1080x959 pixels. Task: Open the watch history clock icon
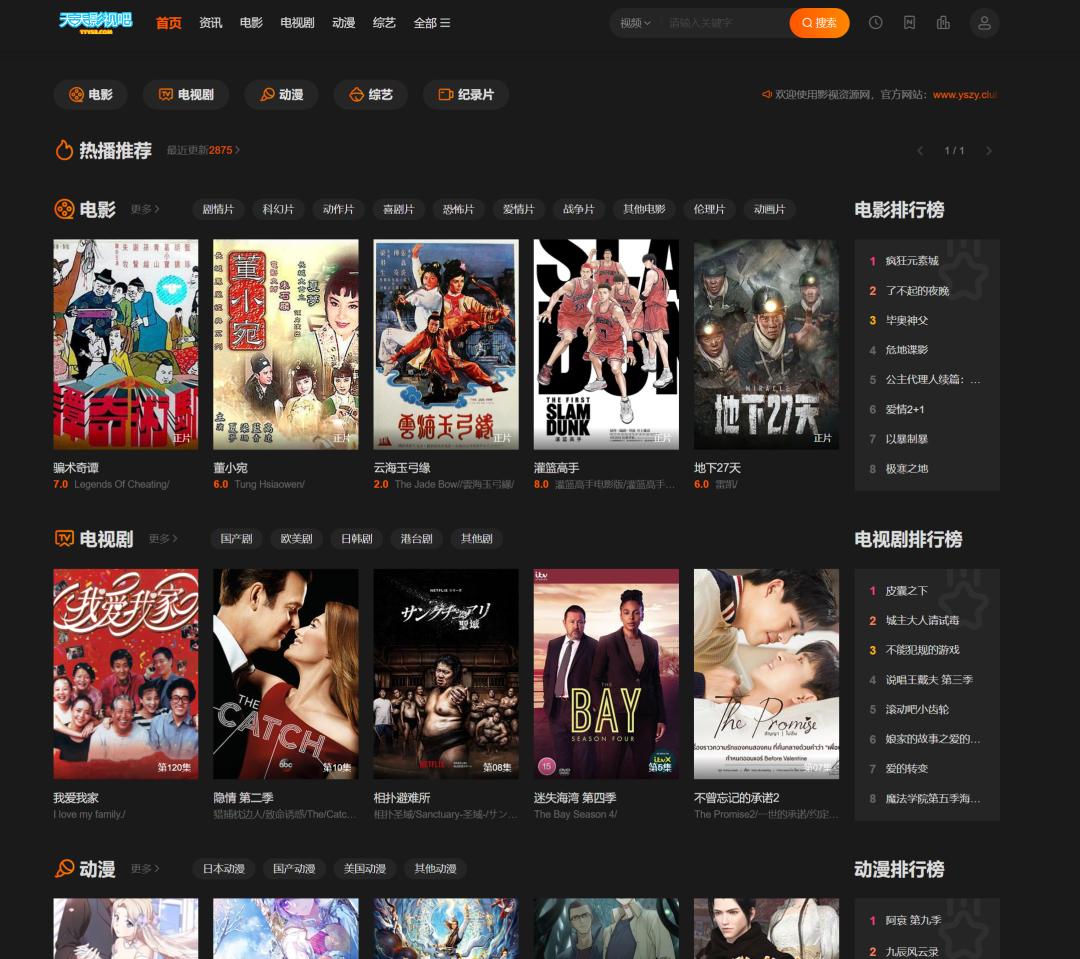(875, 23)
